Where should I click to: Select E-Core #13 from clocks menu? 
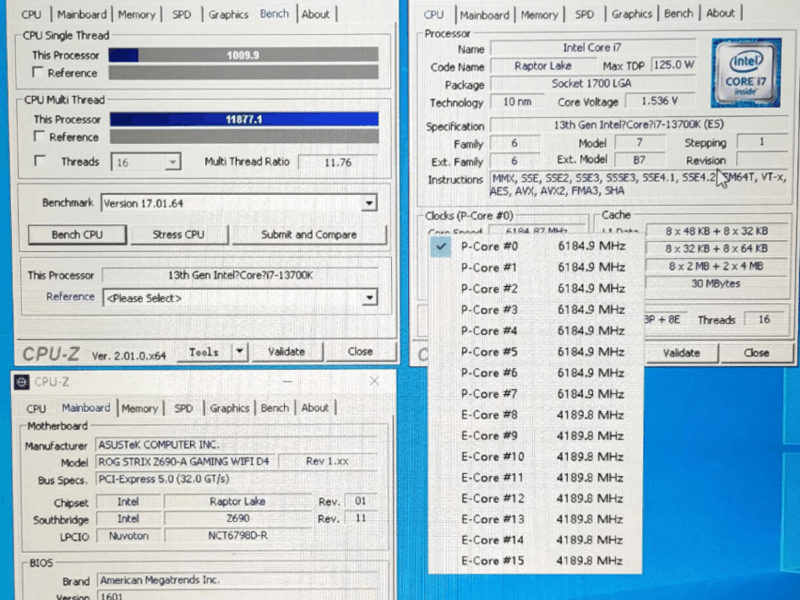pos(535,519)
